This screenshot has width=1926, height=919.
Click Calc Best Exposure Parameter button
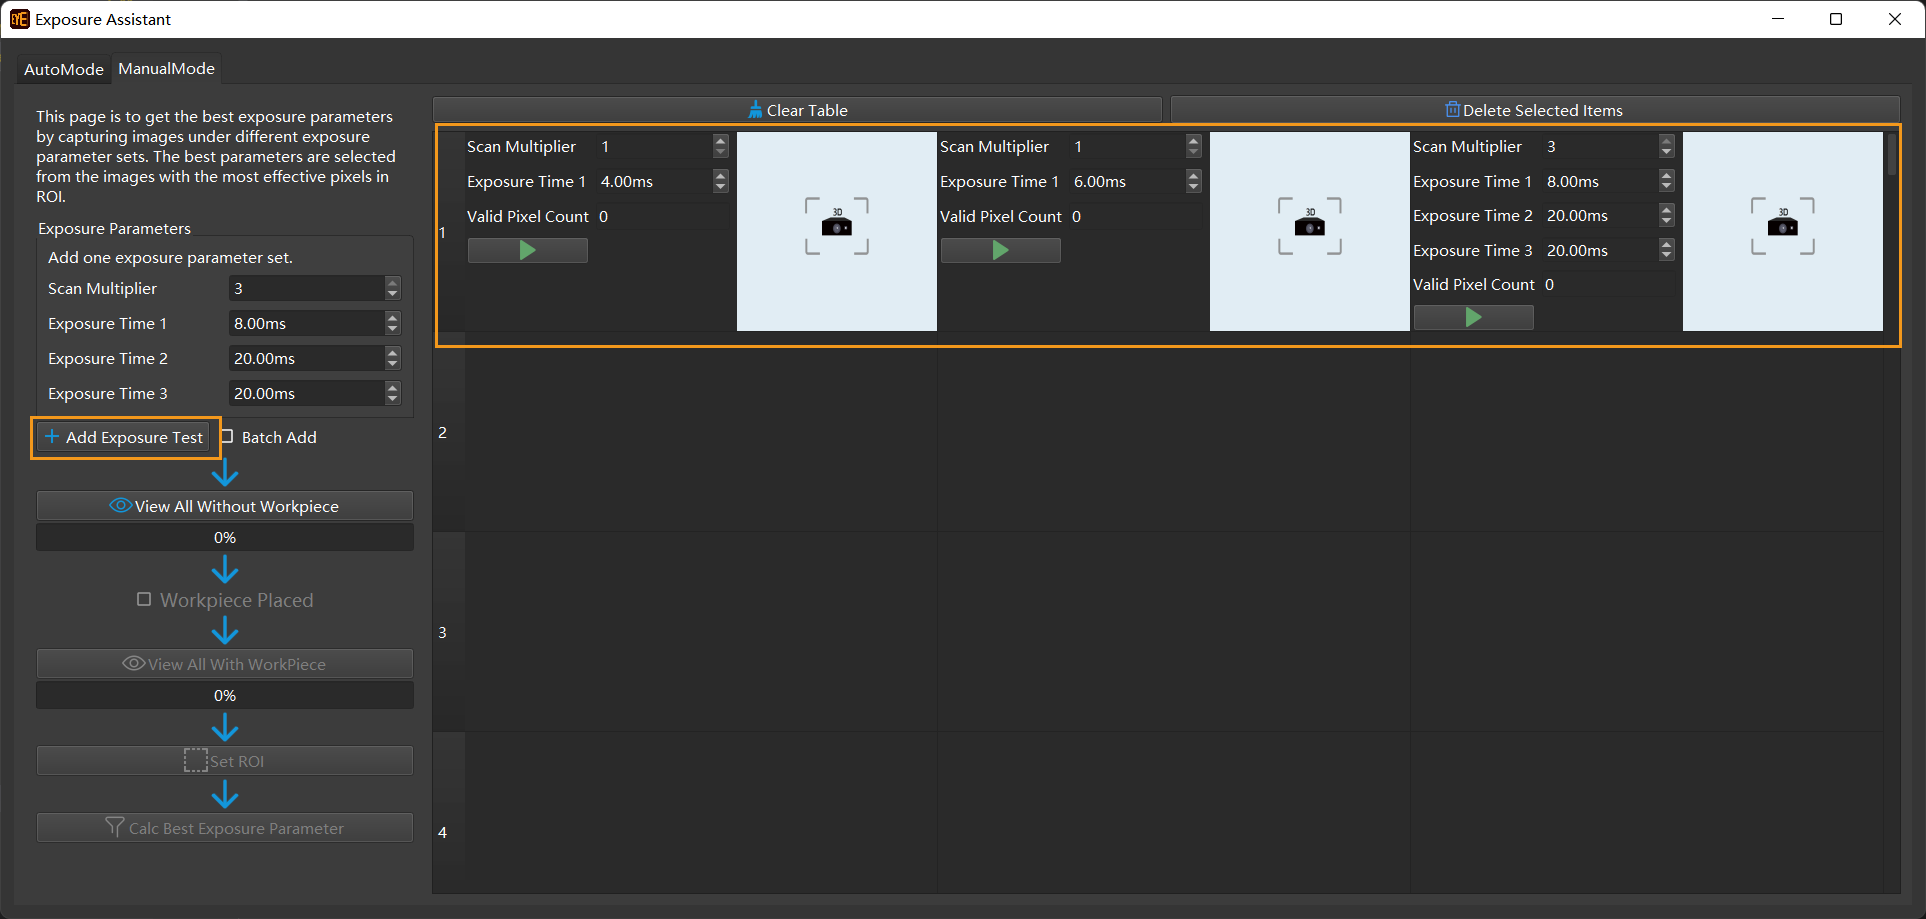pos(225,828)
